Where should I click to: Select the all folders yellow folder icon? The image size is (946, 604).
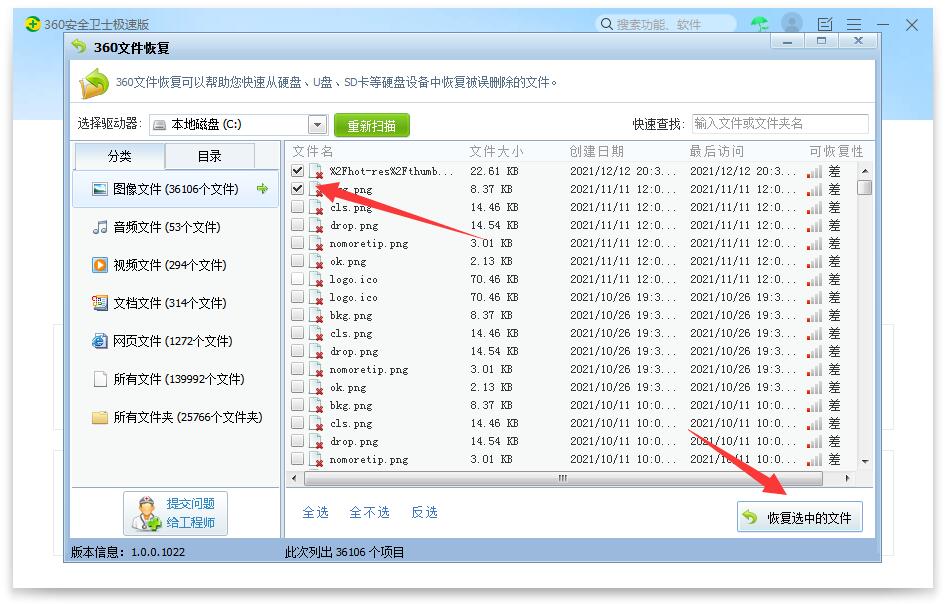click(100, 417)
